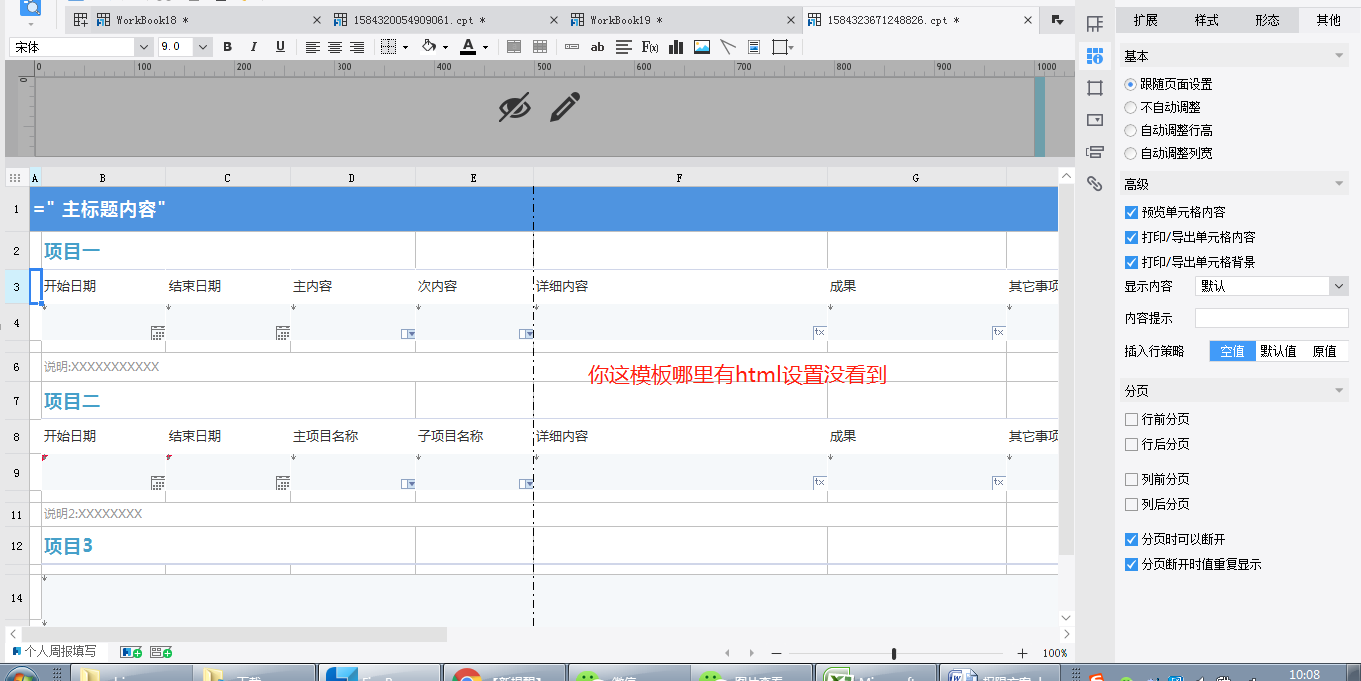
Task: Open condition attributes panel icon
Action: pos(1095,152)
